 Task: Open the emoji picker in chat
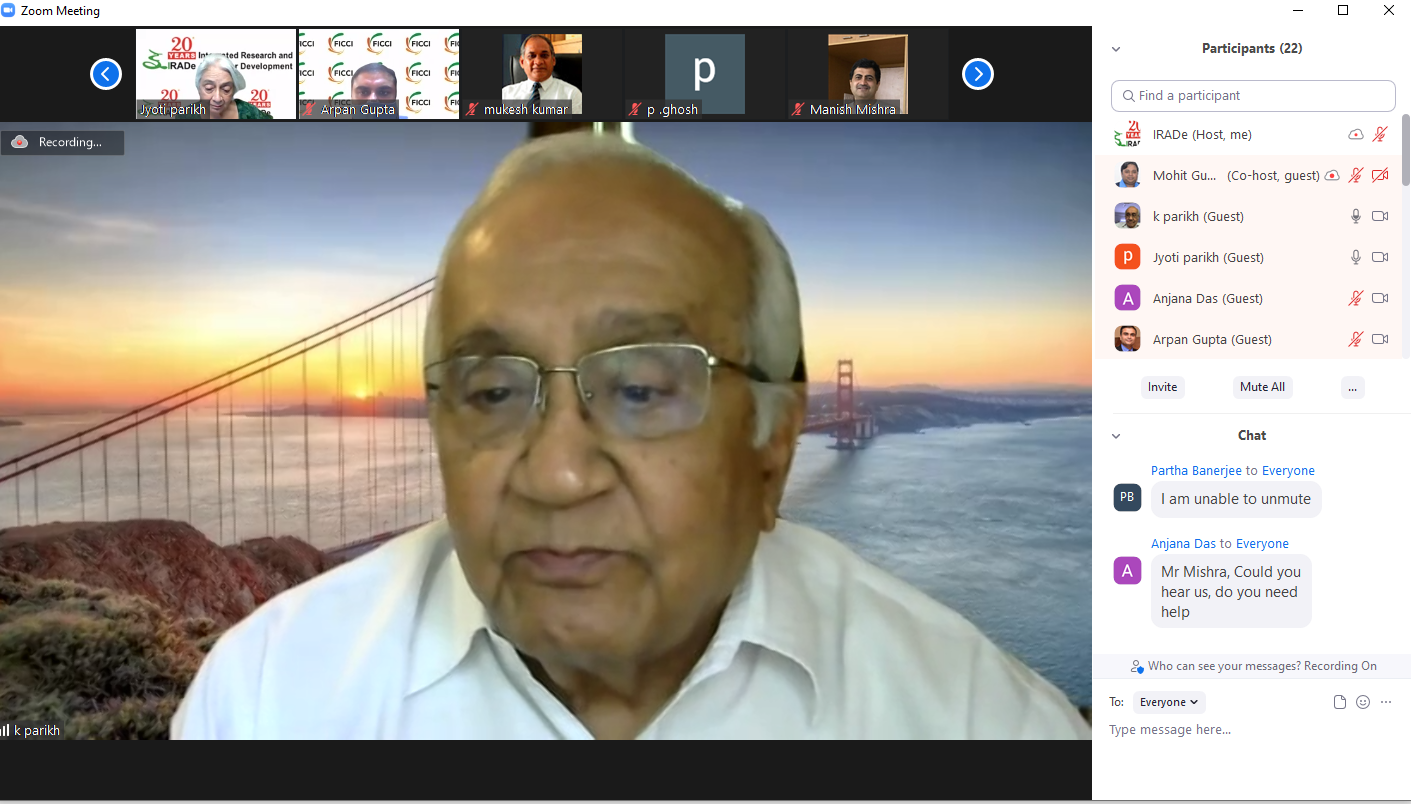[1363, 702]
